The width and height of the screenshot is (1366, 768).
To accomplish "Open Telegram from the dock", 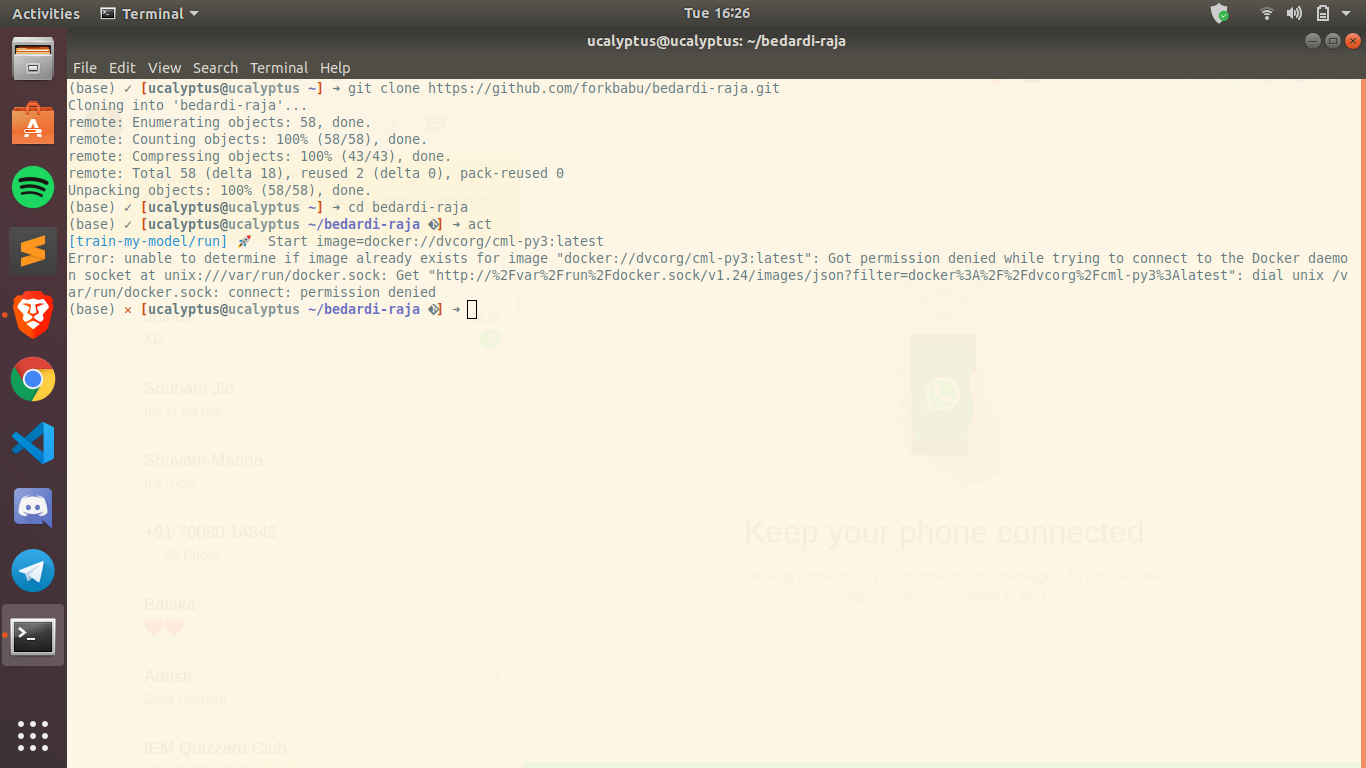I will click(x=33, y=572).
